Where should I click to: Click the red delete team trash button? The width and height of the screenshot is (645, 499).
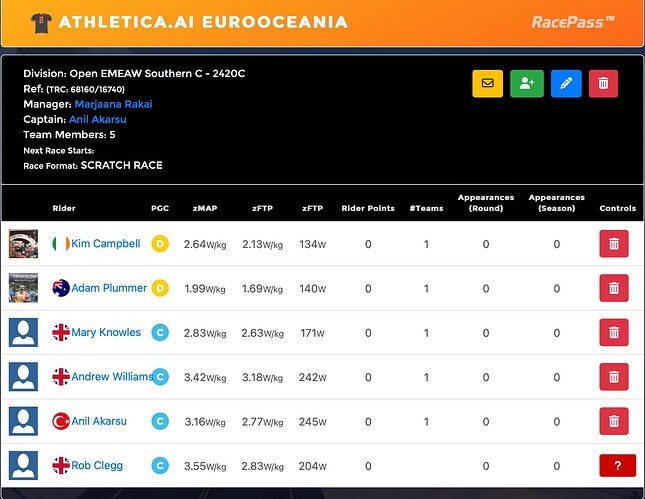point(603,84)
